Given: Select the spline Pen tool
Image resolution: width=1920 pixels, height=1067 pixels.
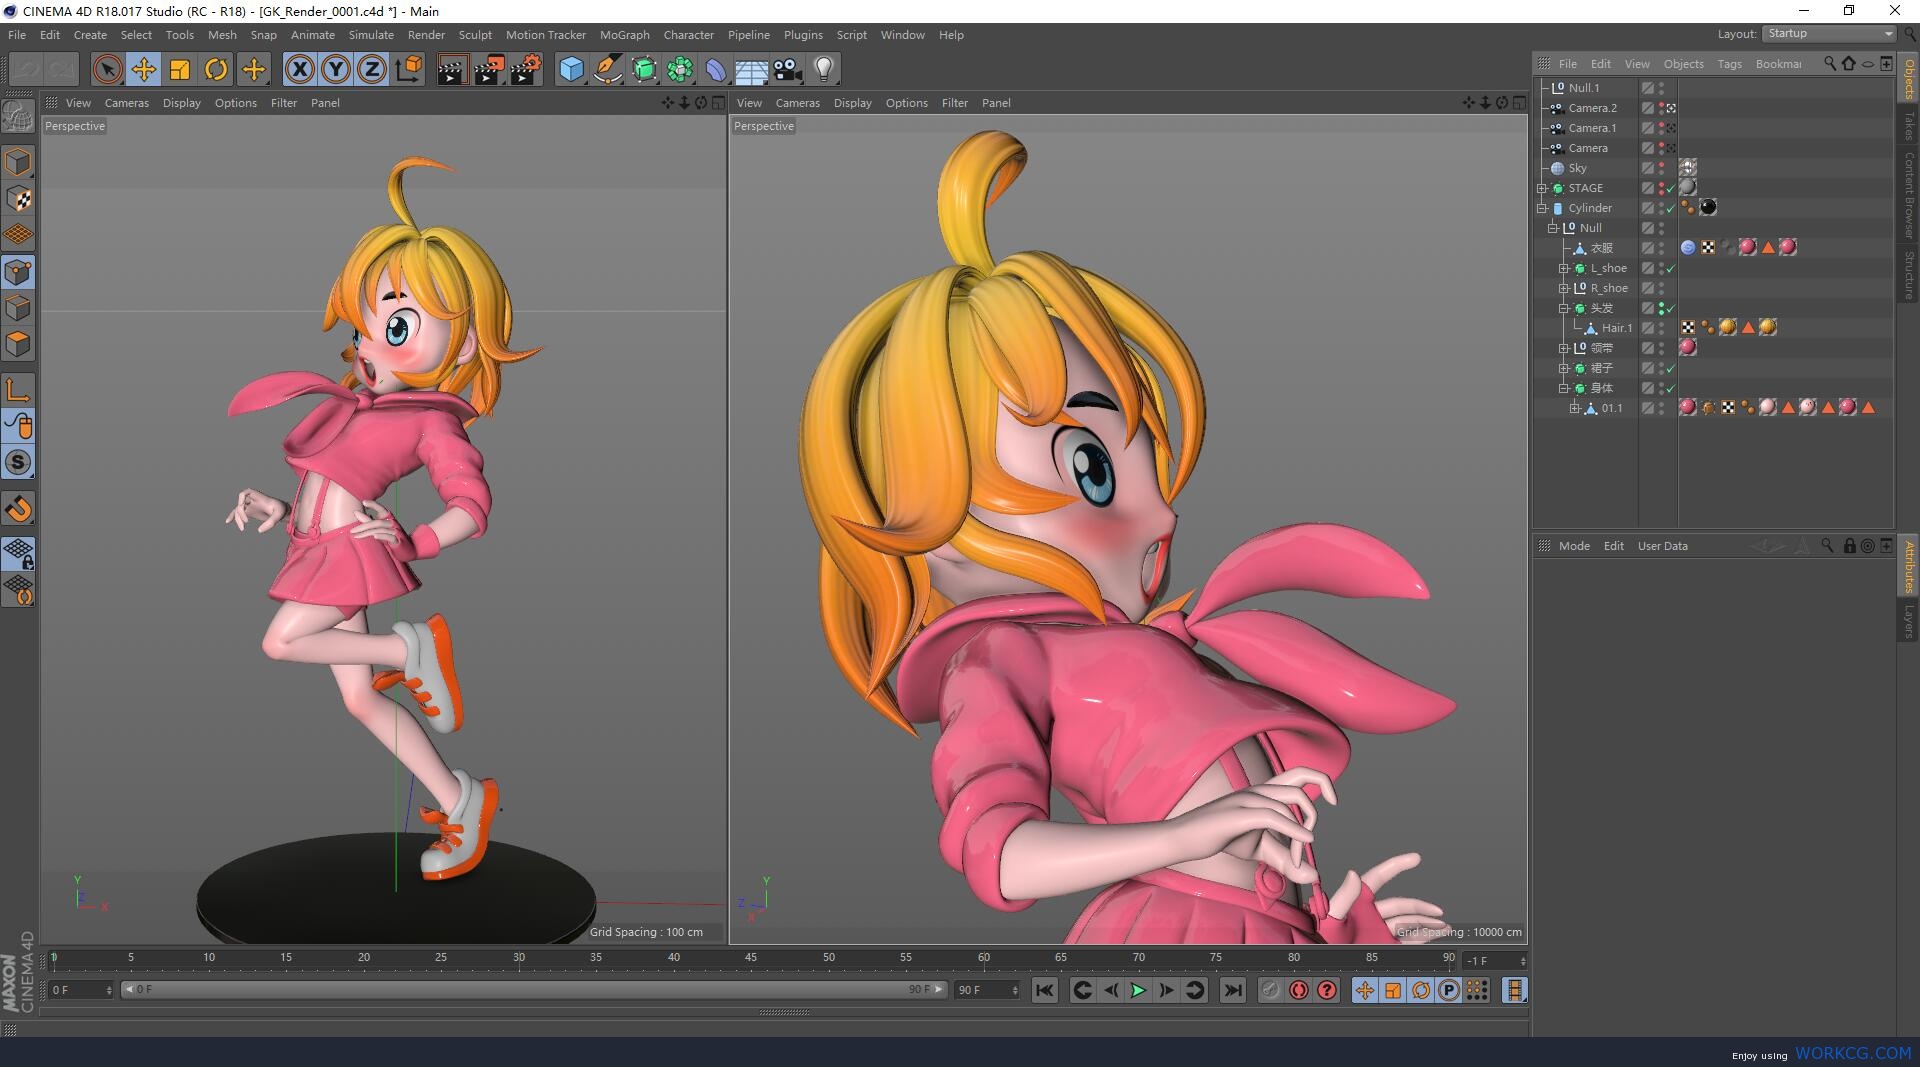Looking at the screenshot, I should (x=607, y=69).
